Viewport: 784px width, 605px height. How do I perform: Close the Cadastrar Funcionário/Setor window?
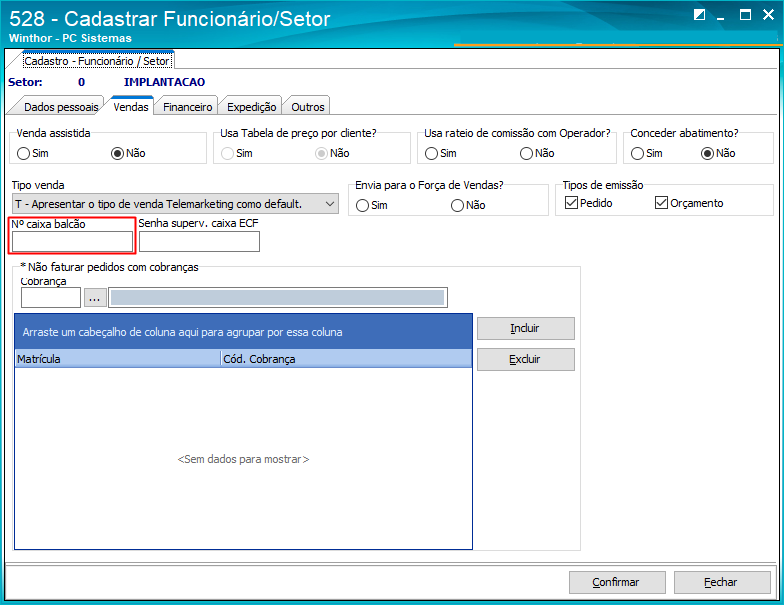[x=768, y=14]
